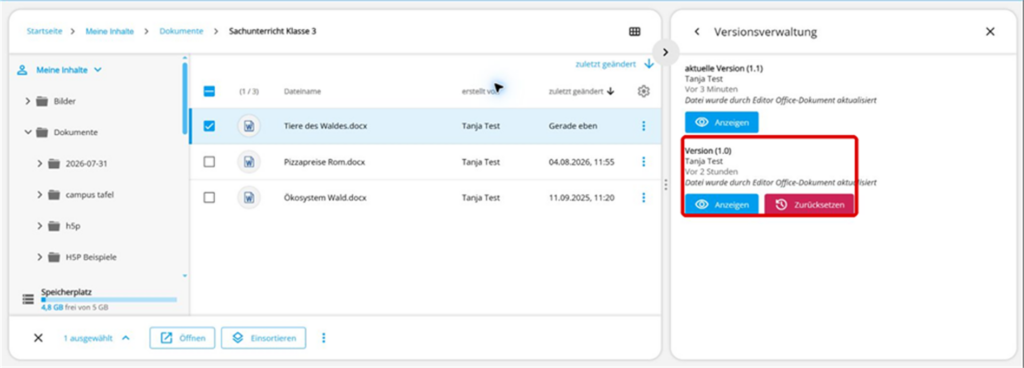Click date 11.09.2025, 11:20 cell
Viewport: 1024px width, 368px height.
click(x=581, y=197)
